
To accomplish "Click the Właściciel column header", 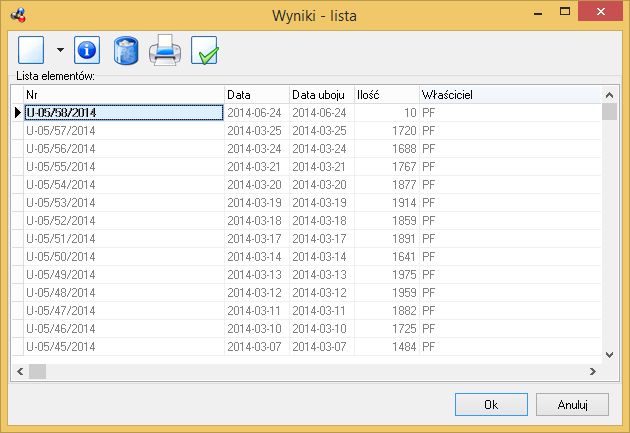I will (510, 95).
